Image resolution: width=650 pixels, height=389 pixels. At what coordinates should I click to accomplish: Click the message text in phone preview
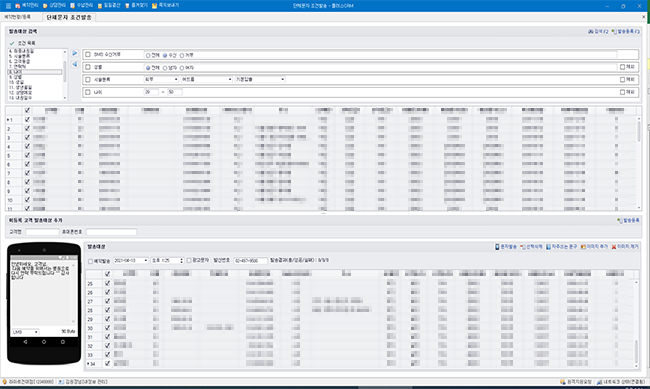pos(40,270)
